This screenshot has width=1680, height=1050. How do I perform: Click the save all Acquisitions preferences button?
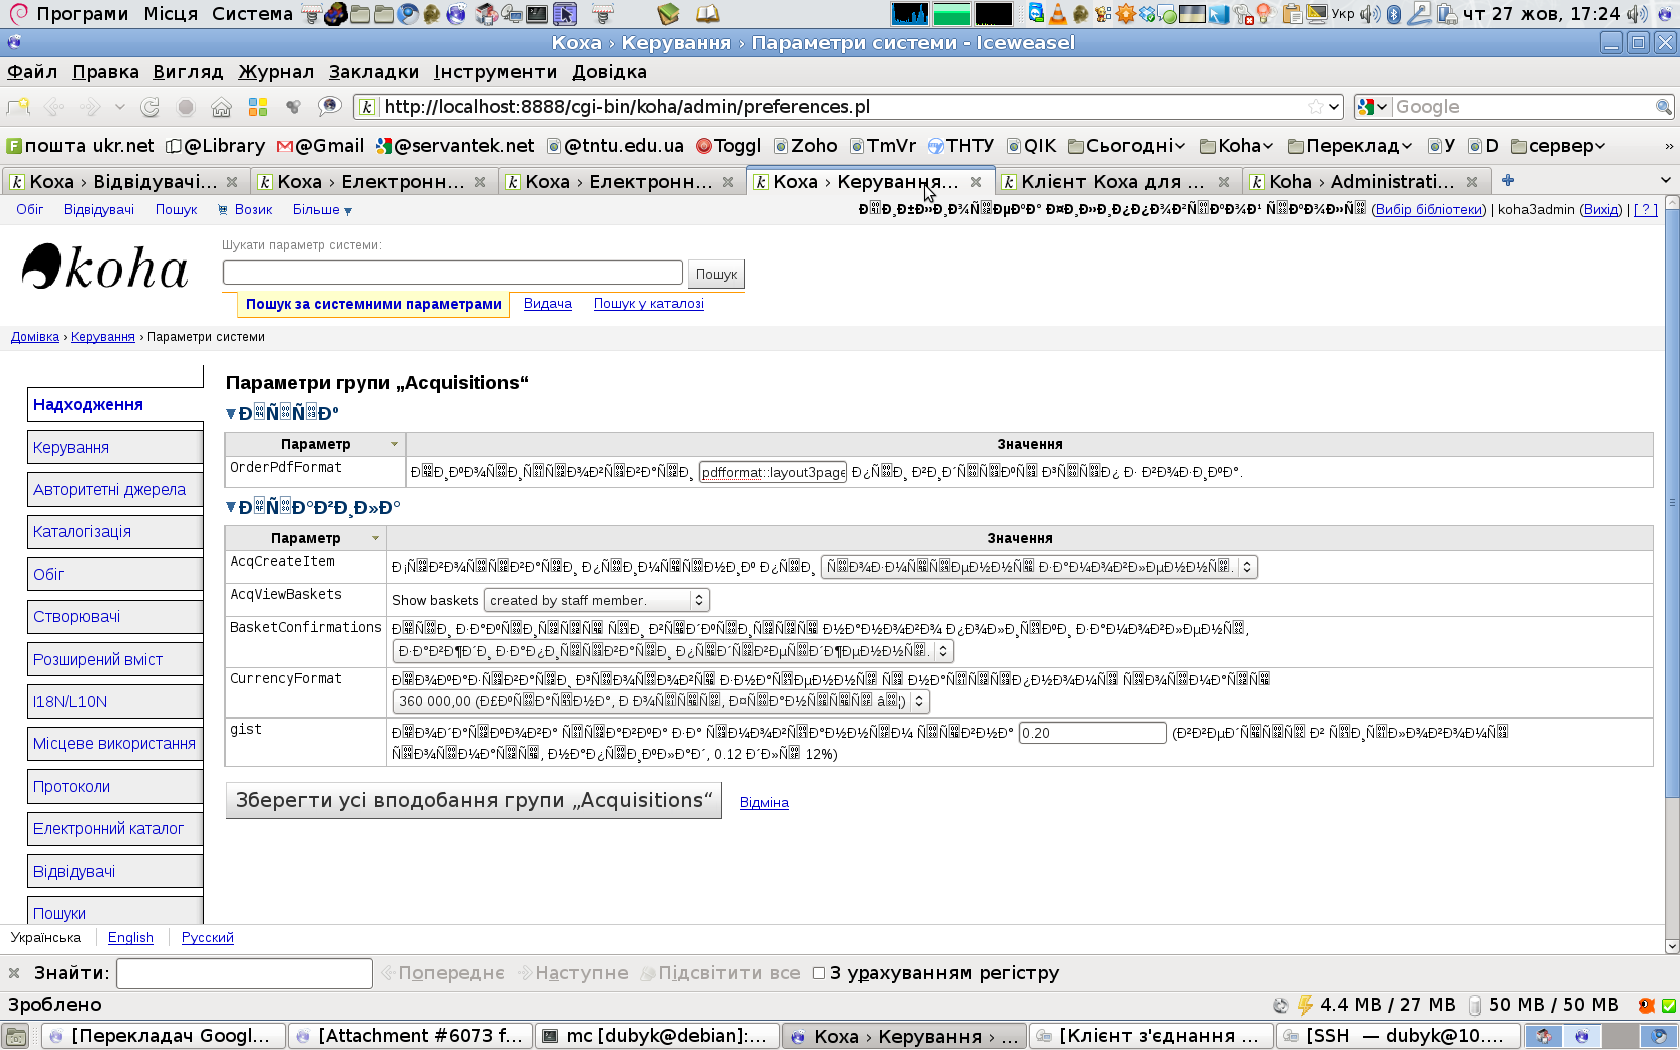[x=473, y=801]
